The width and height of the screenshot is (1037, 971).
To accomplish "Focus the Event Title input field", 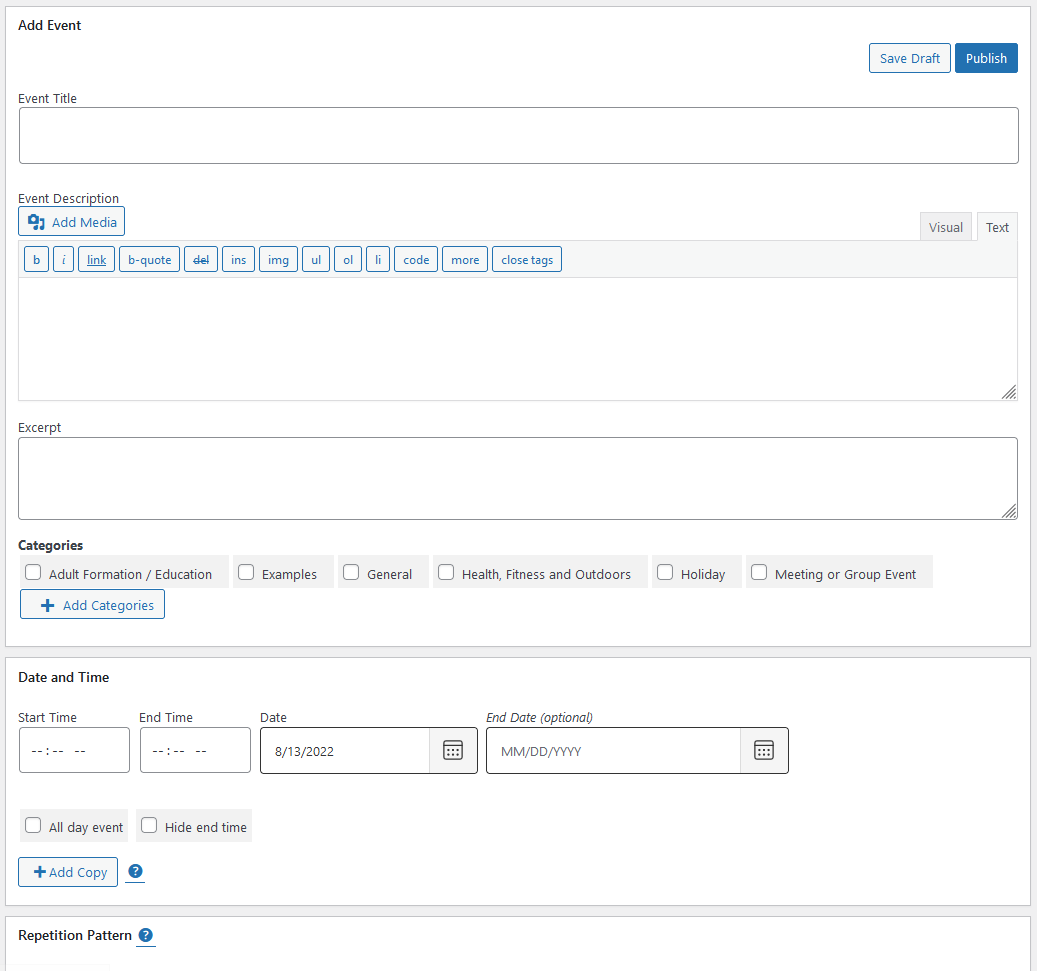I will (x=518, y=136).
